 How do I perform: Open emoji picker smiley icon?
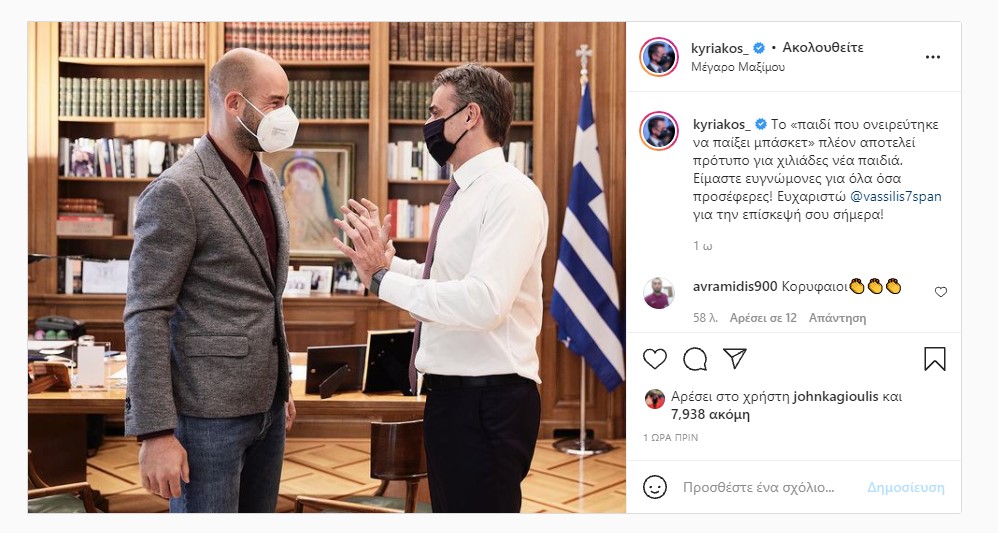(x=655, y=488)
